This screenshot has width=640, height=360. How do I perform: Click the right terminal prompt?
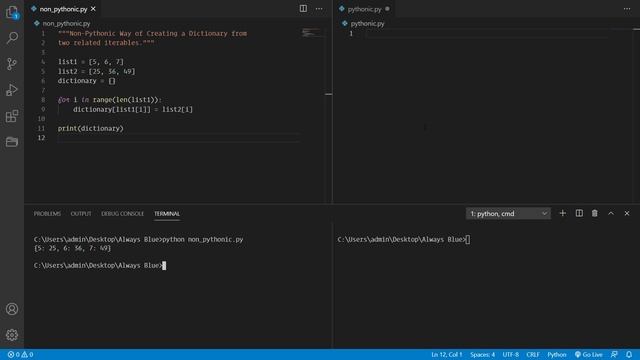[x=404, y=240]
